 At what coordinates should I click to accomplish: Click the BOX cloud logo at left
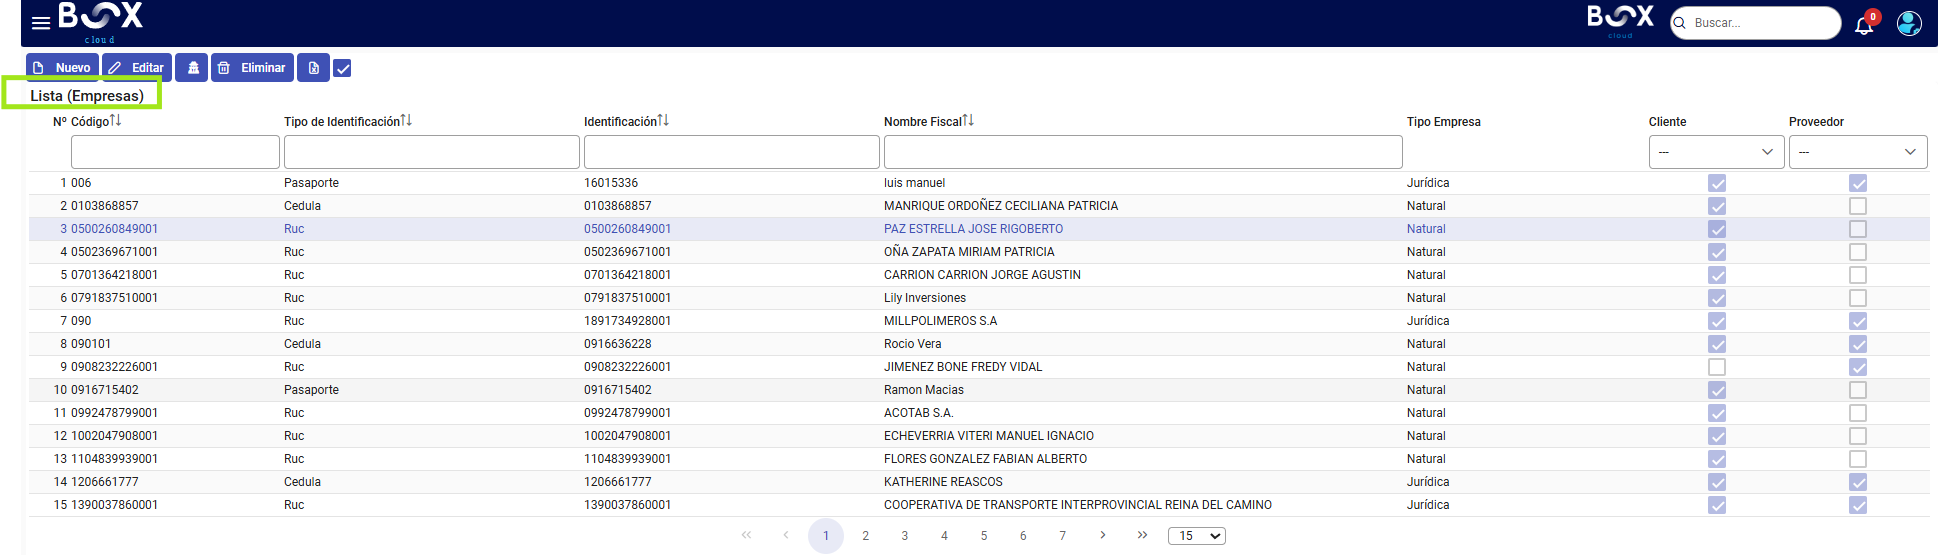point(100,21)
